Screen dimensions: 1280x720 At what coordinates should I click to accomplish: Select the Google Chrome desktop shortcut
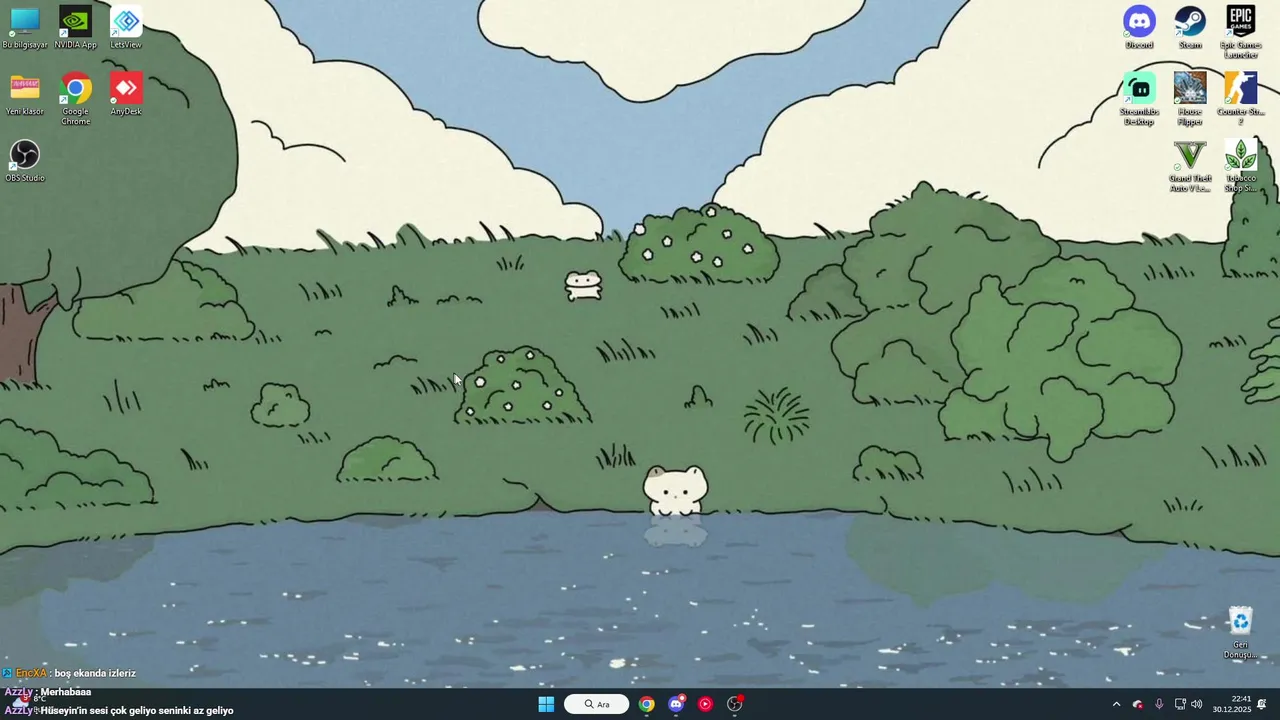pos(75,99)
